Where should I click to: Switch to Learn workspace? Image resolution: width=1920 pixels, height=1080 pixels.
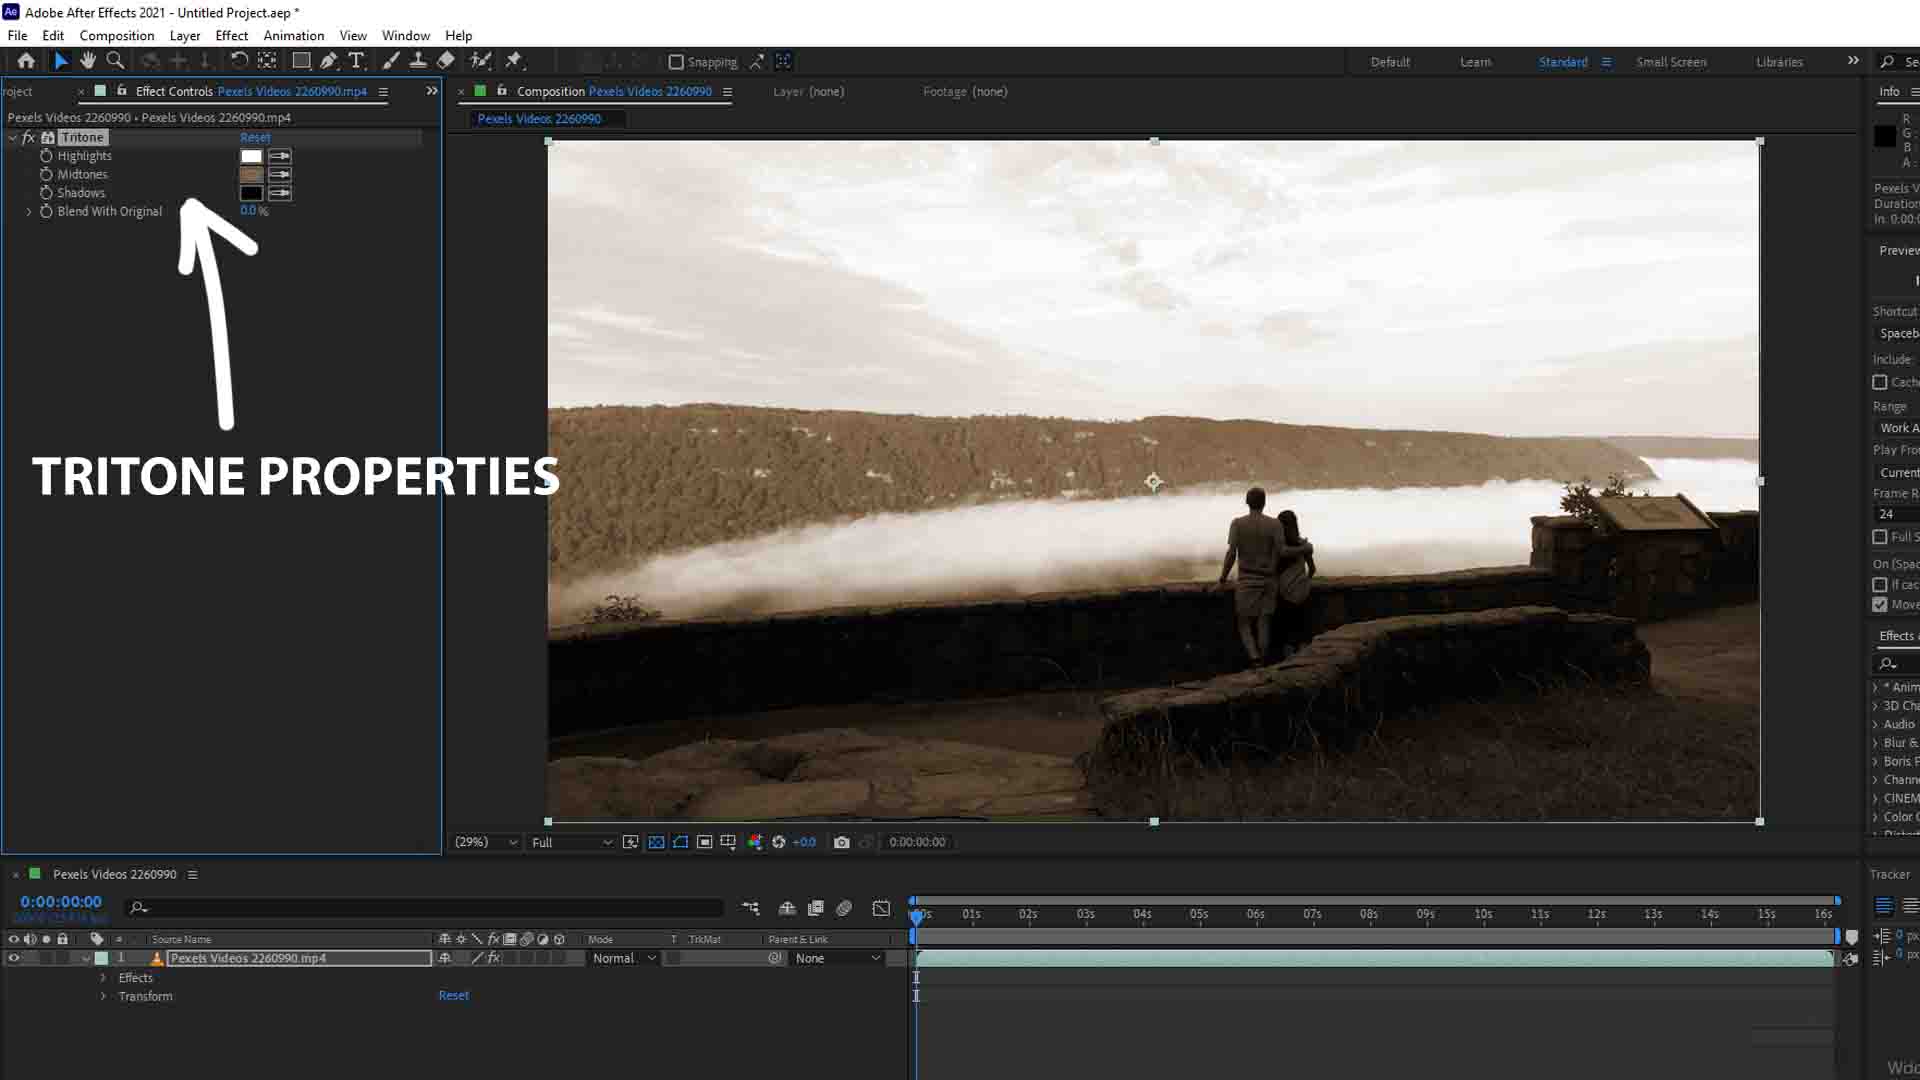[1475, 62]
